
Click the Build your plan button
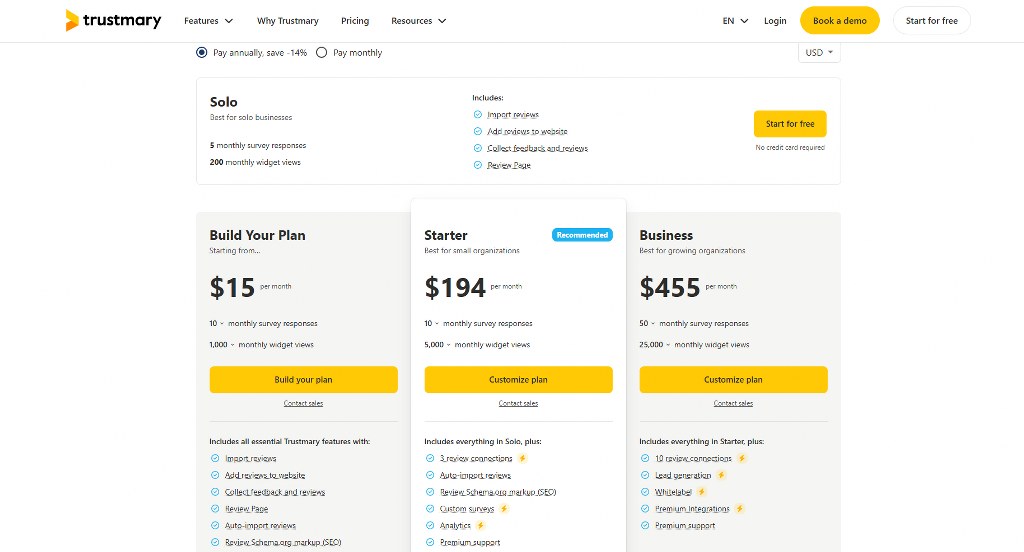(303, 380)
